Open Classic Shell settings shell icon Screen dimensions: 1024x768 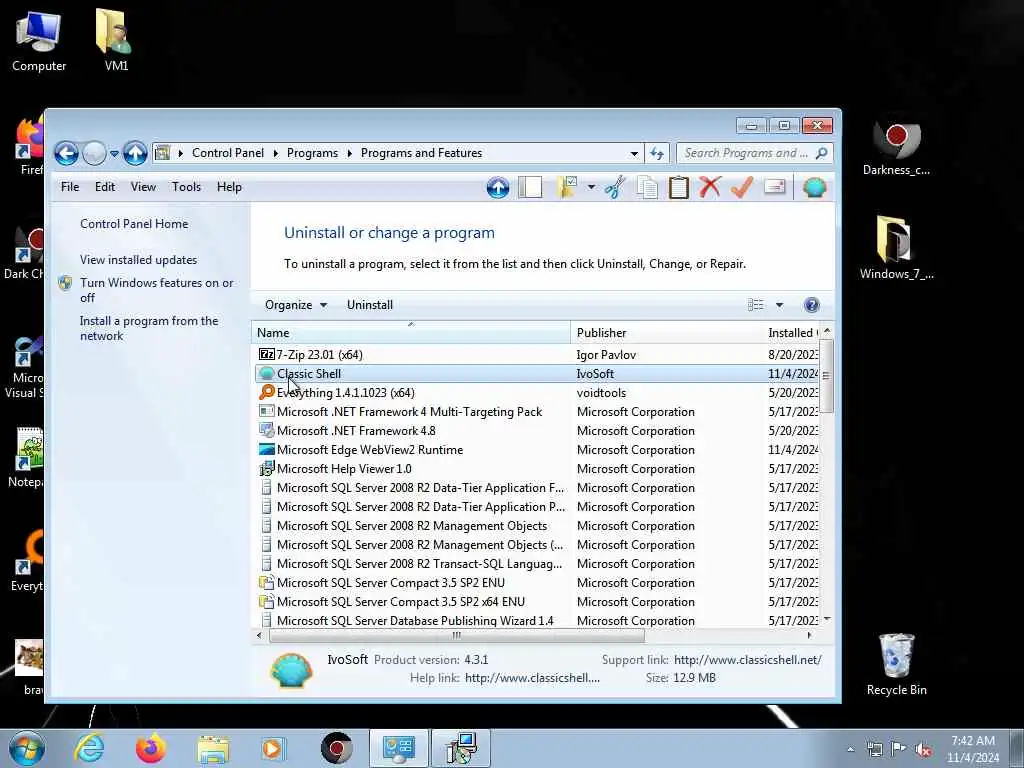point(814,188)
